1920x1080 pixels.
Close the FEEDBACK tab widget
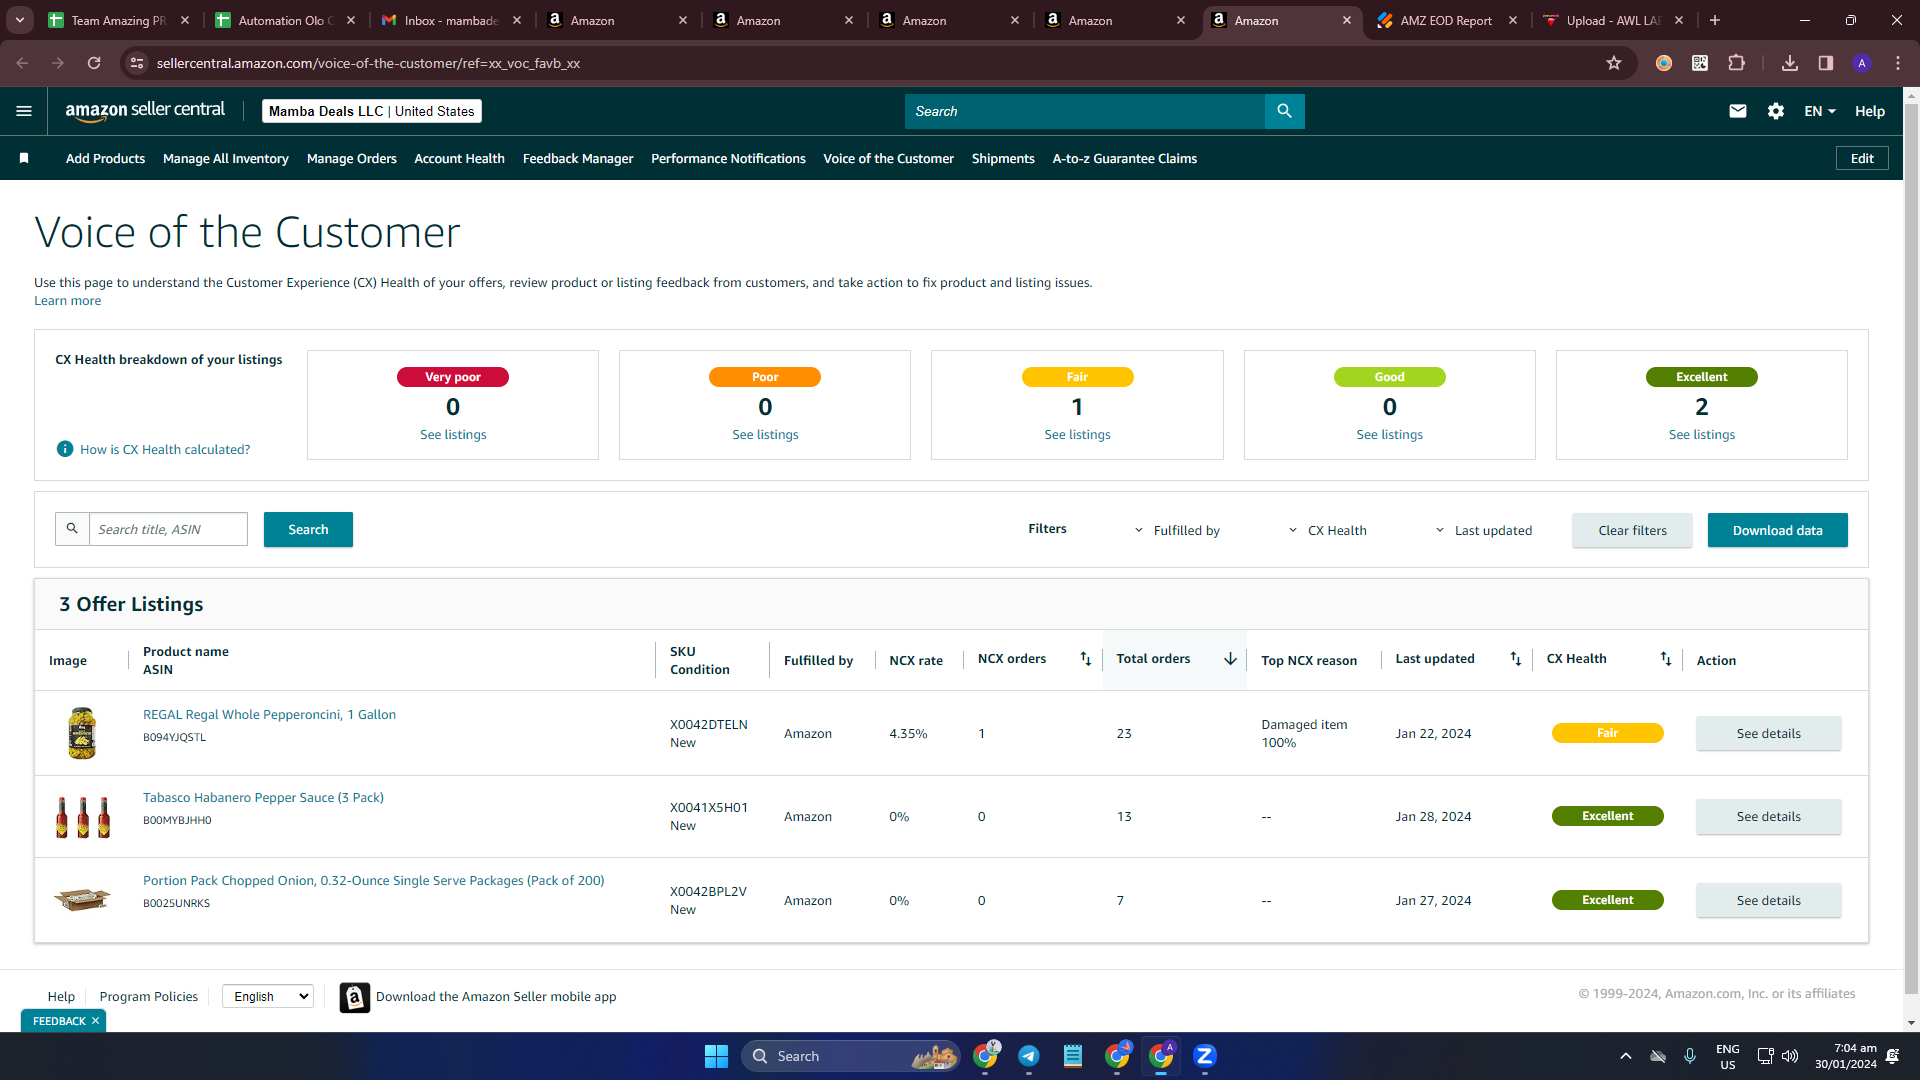[95, 1021]
